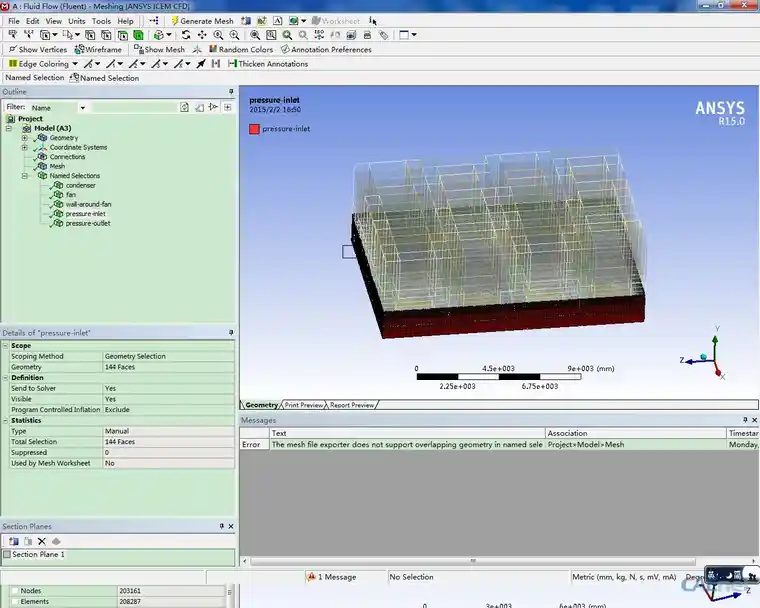The width and height of the screenshot is (760, 608).
Task: Close the Messages panel
Action: click(754, 420)
